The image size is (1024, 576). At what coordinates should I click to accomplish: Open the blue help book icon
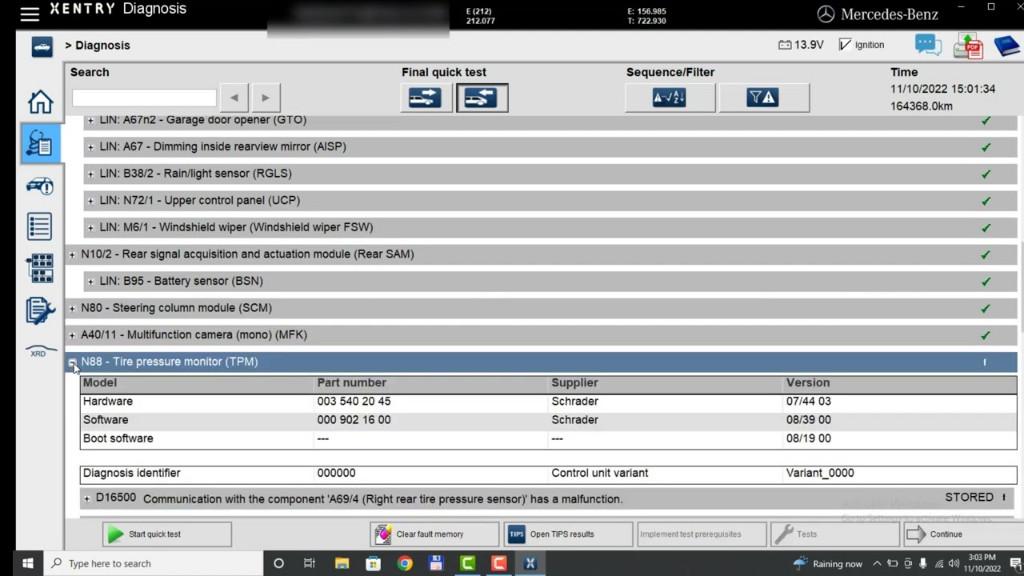click(x=1006, y=46)
